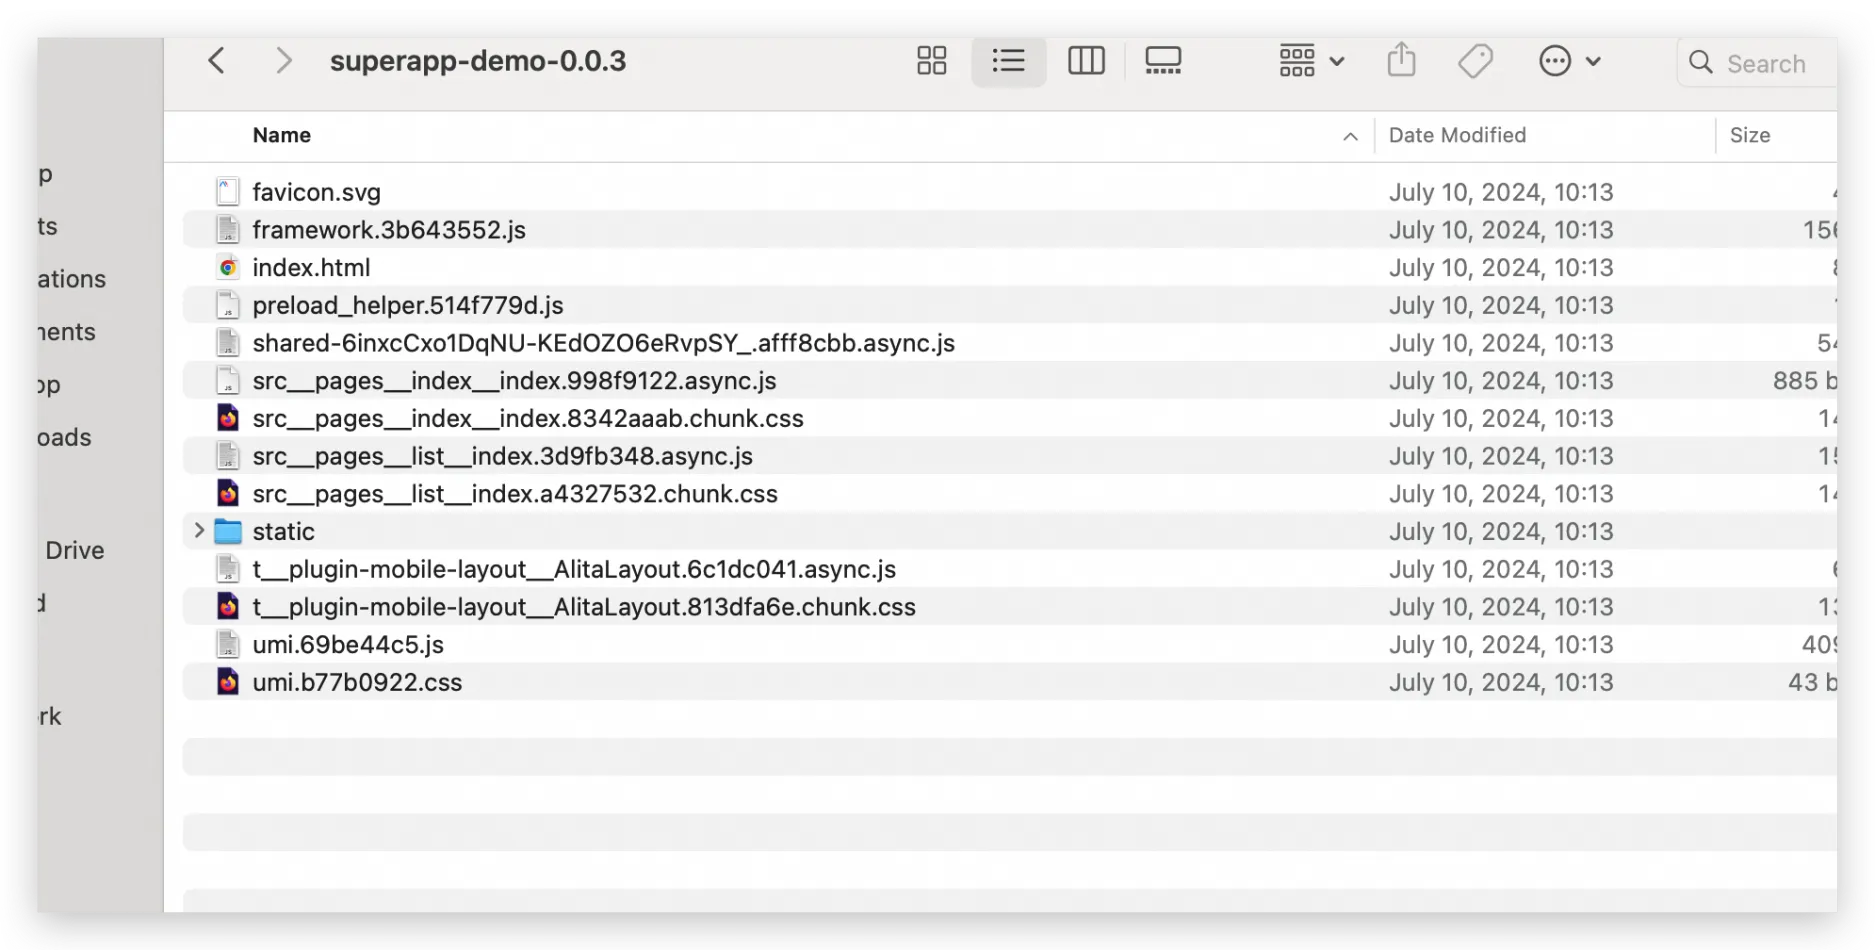Select t__plugin-mobile-layout__AlitaLayout.6c1dc041.async.js name
This screenshot has height=950, width=1875.
pyautogui.click(x=574, y=569)
